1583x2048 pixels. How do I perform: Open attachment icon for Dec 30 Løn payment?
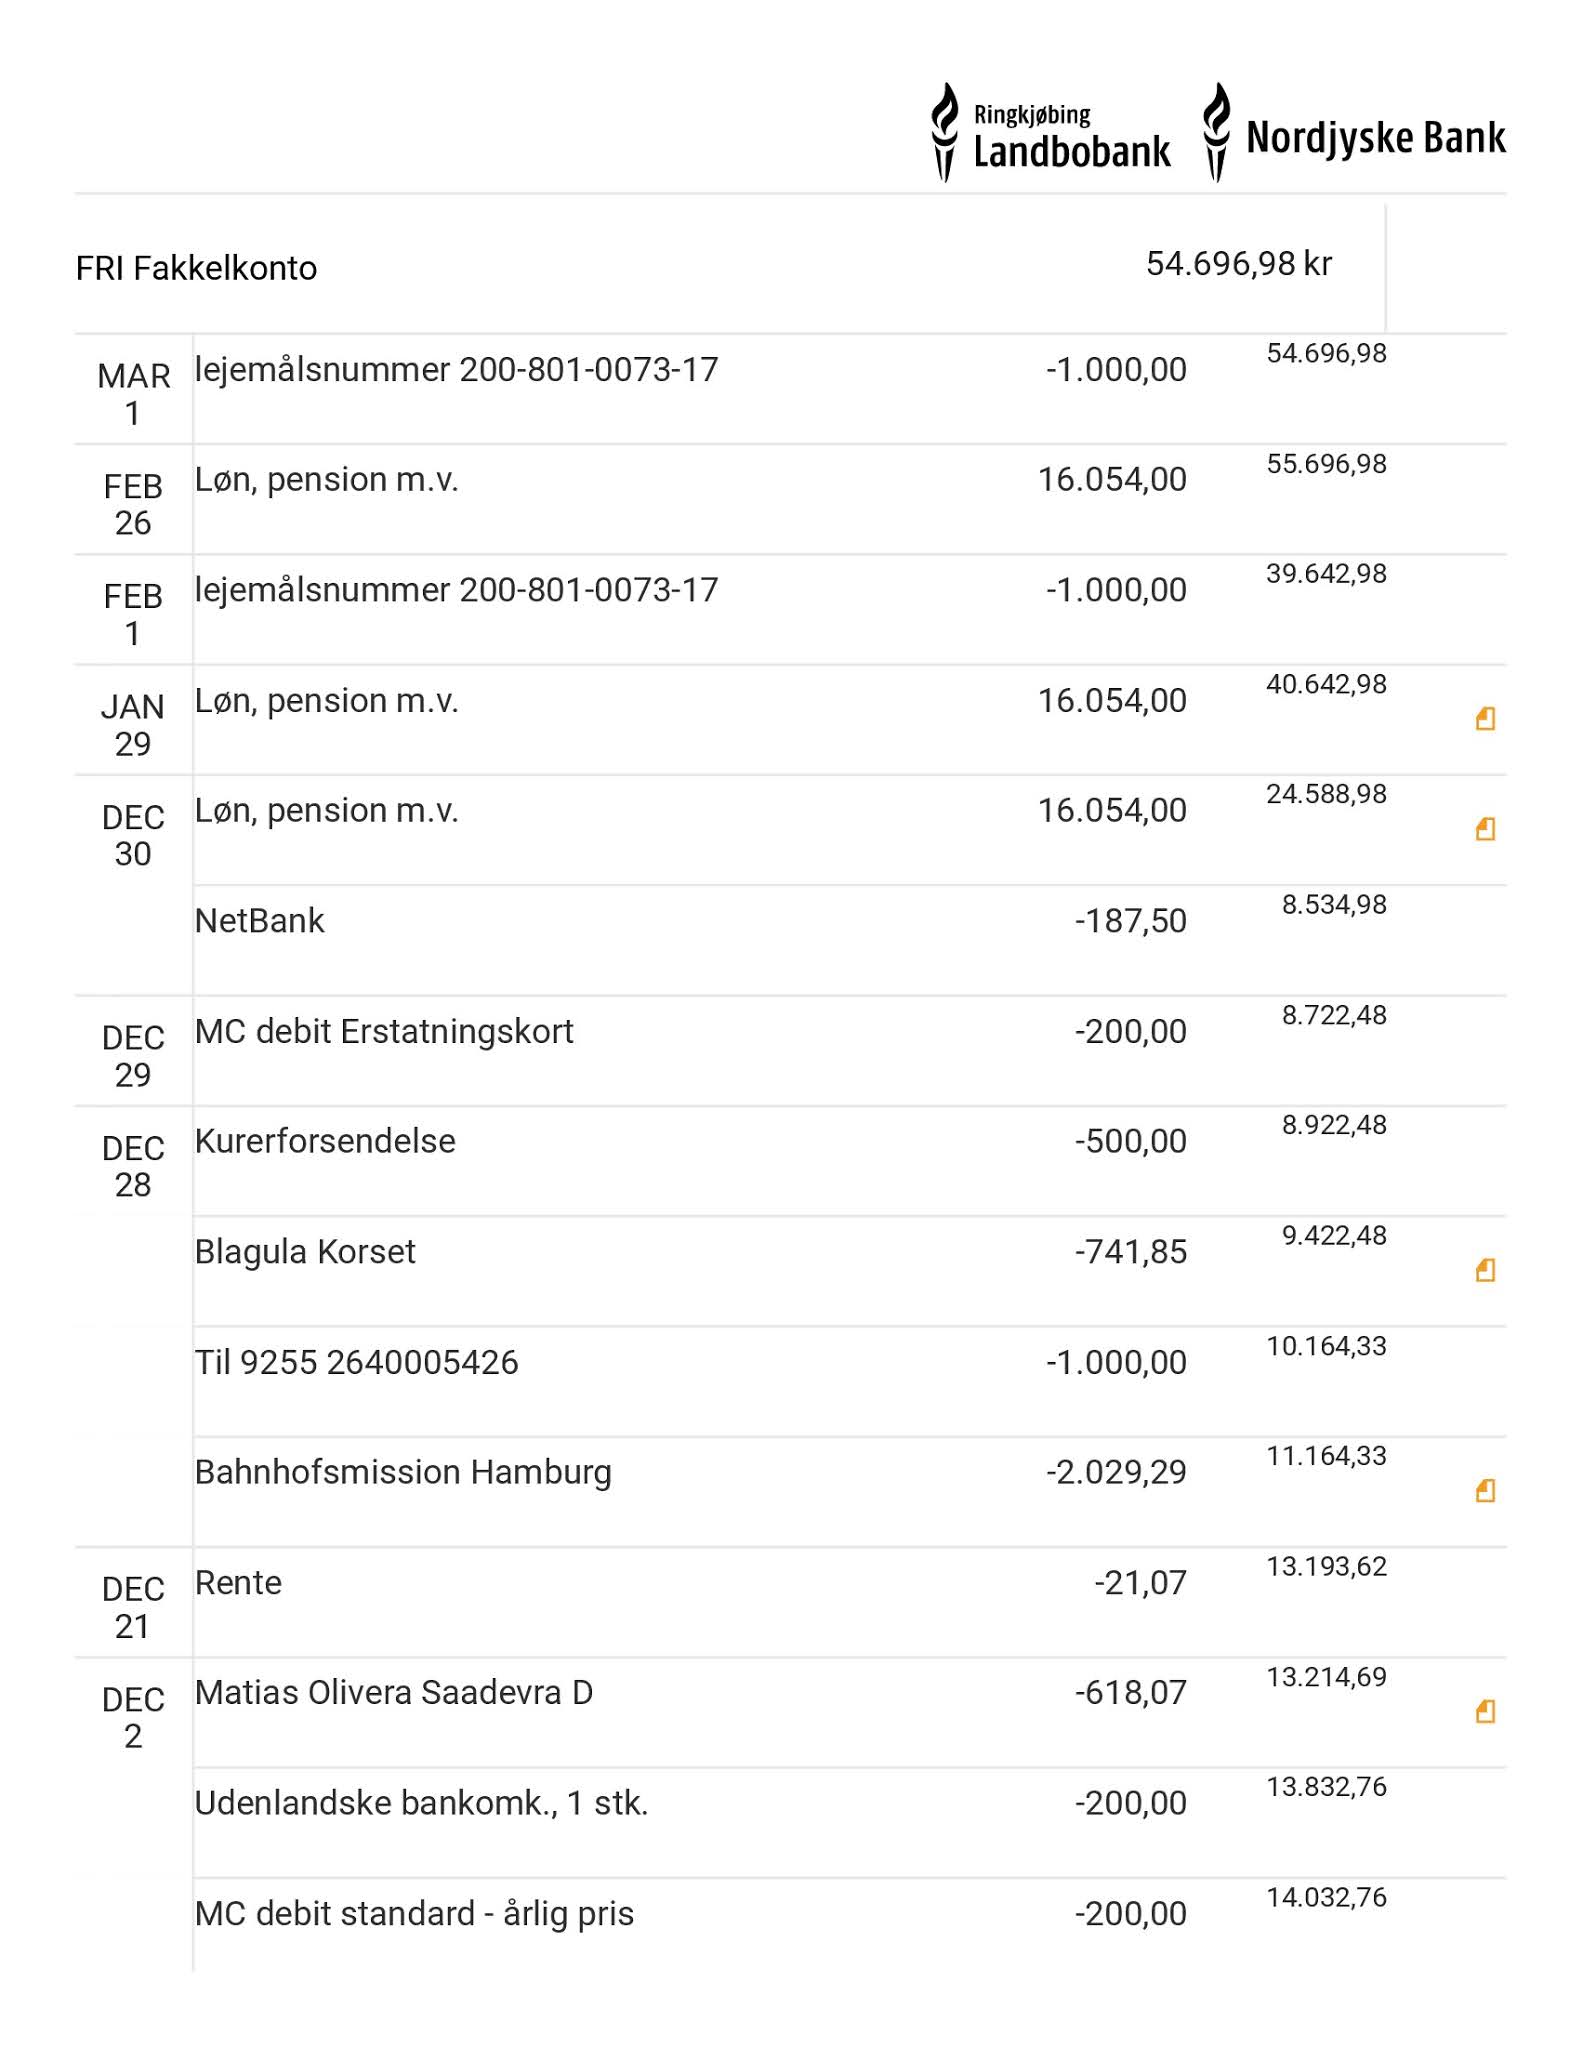click(x=1485, y=828)
